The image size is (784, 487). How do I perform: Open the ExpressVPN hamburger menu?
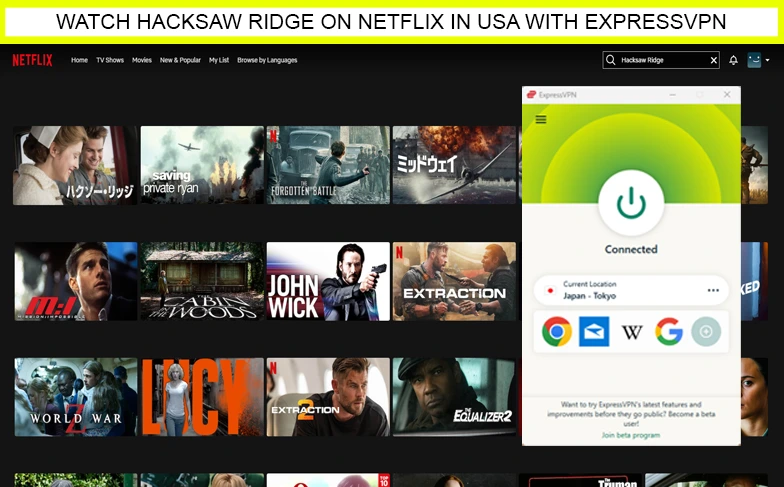[x=540, y=120]
